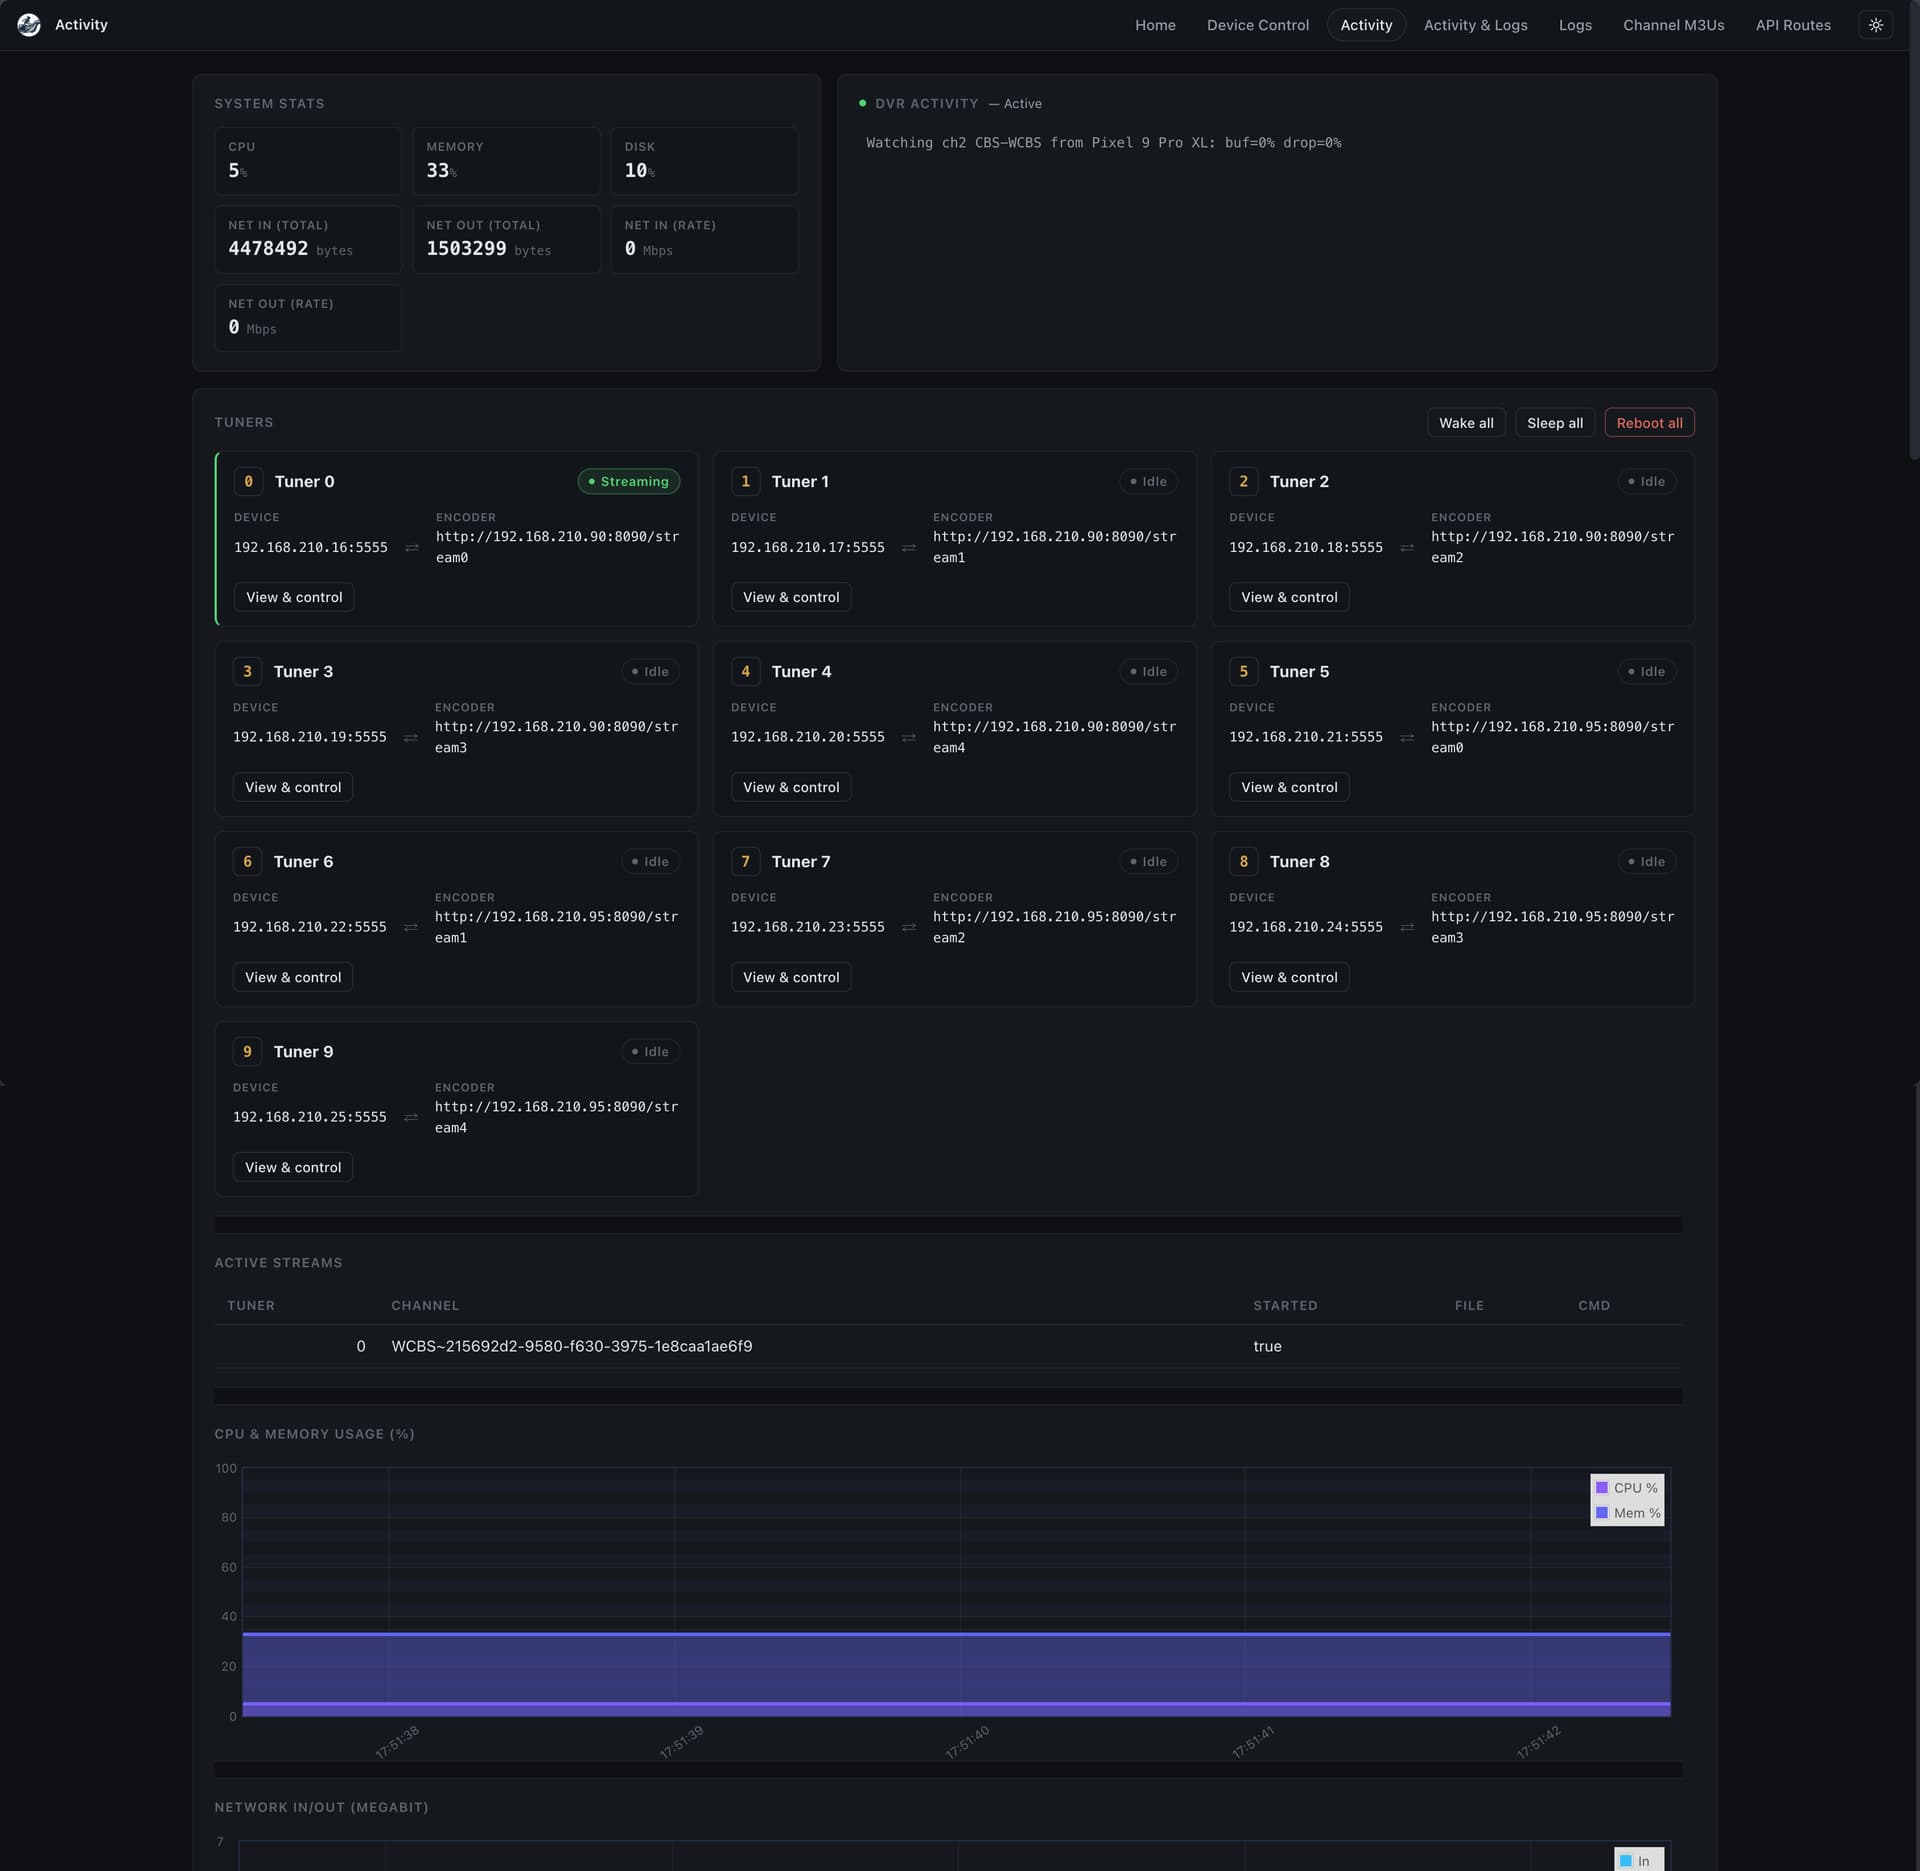Click the number 5 badge of Tuner 5

1243,671
